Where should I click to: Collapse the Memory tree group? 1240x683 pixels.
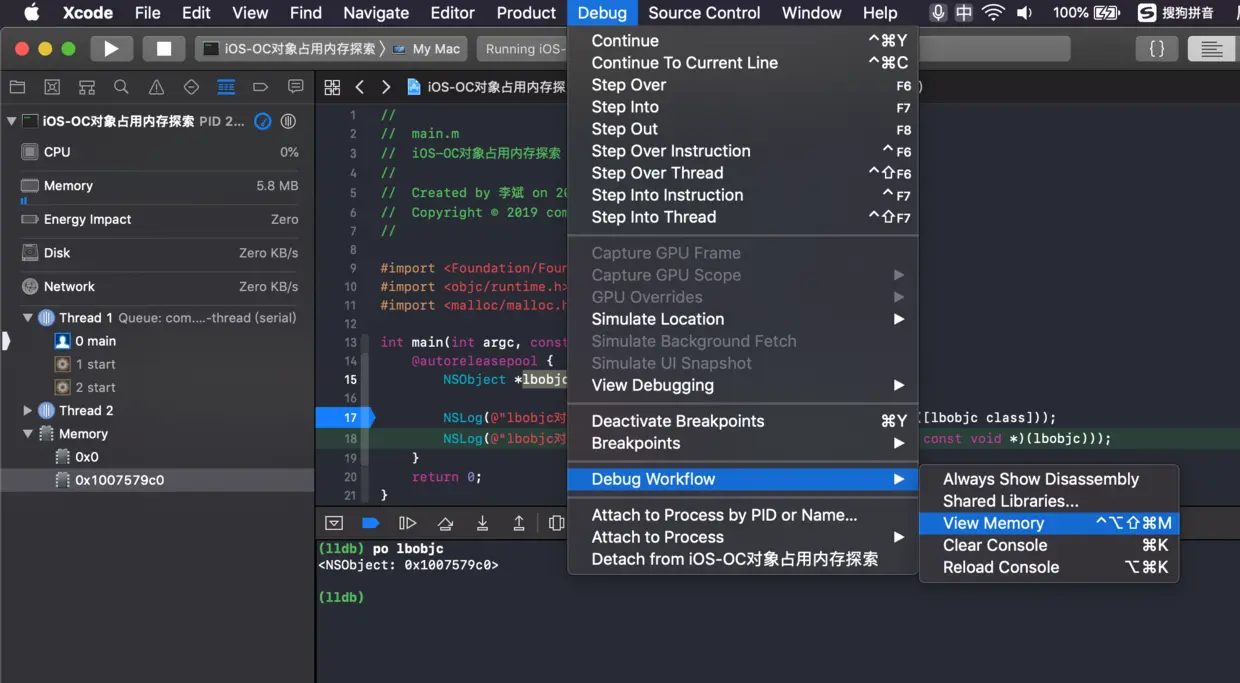[x=28, y=434]
